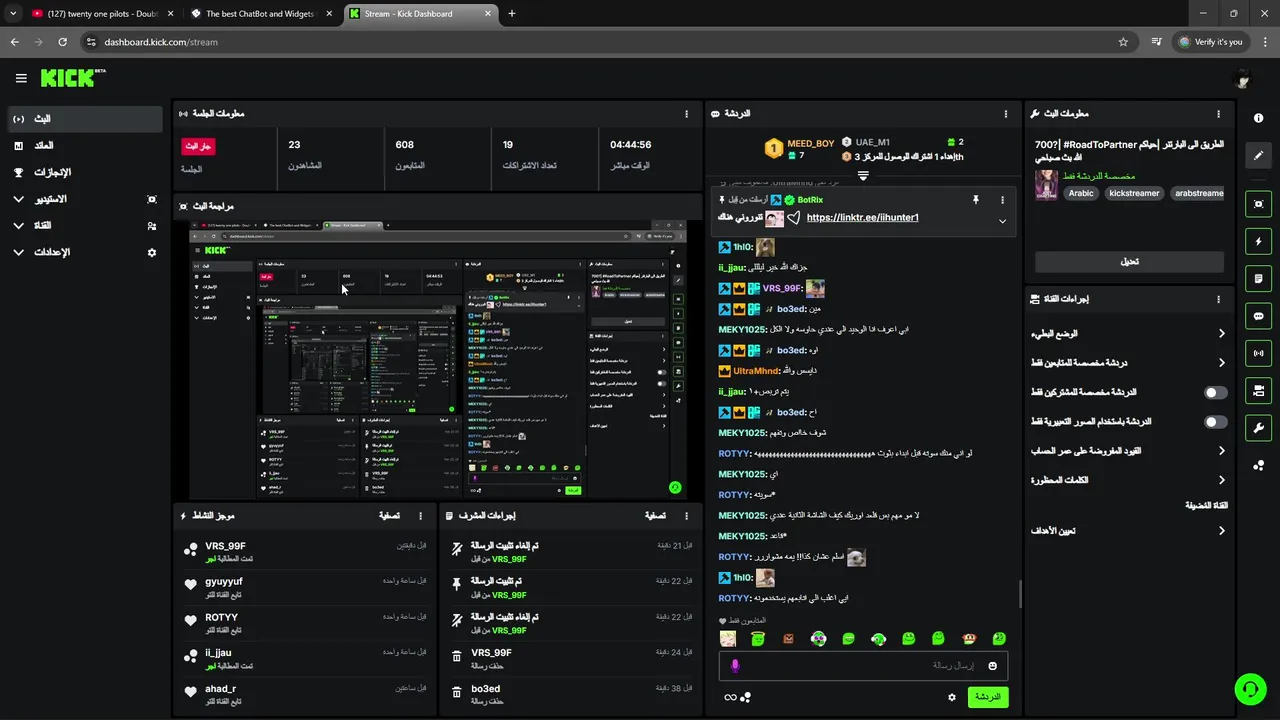Viewport: 1280px width, 720px height.
Task: Switch to best ChatBot and Widgets tab
Action: 260,14
